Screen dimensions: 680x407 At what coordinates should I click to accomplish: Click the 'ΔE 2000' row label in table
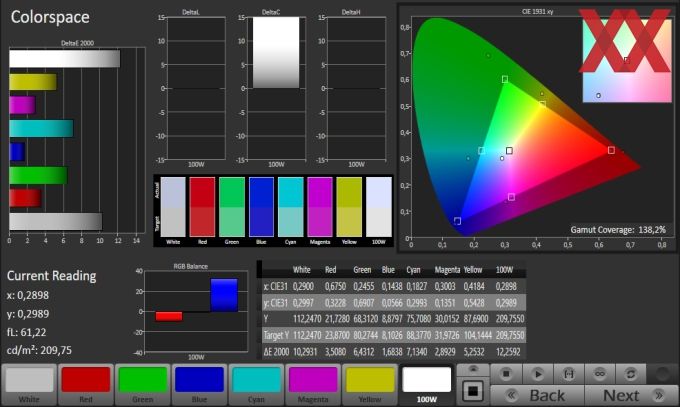click(276, 352)
